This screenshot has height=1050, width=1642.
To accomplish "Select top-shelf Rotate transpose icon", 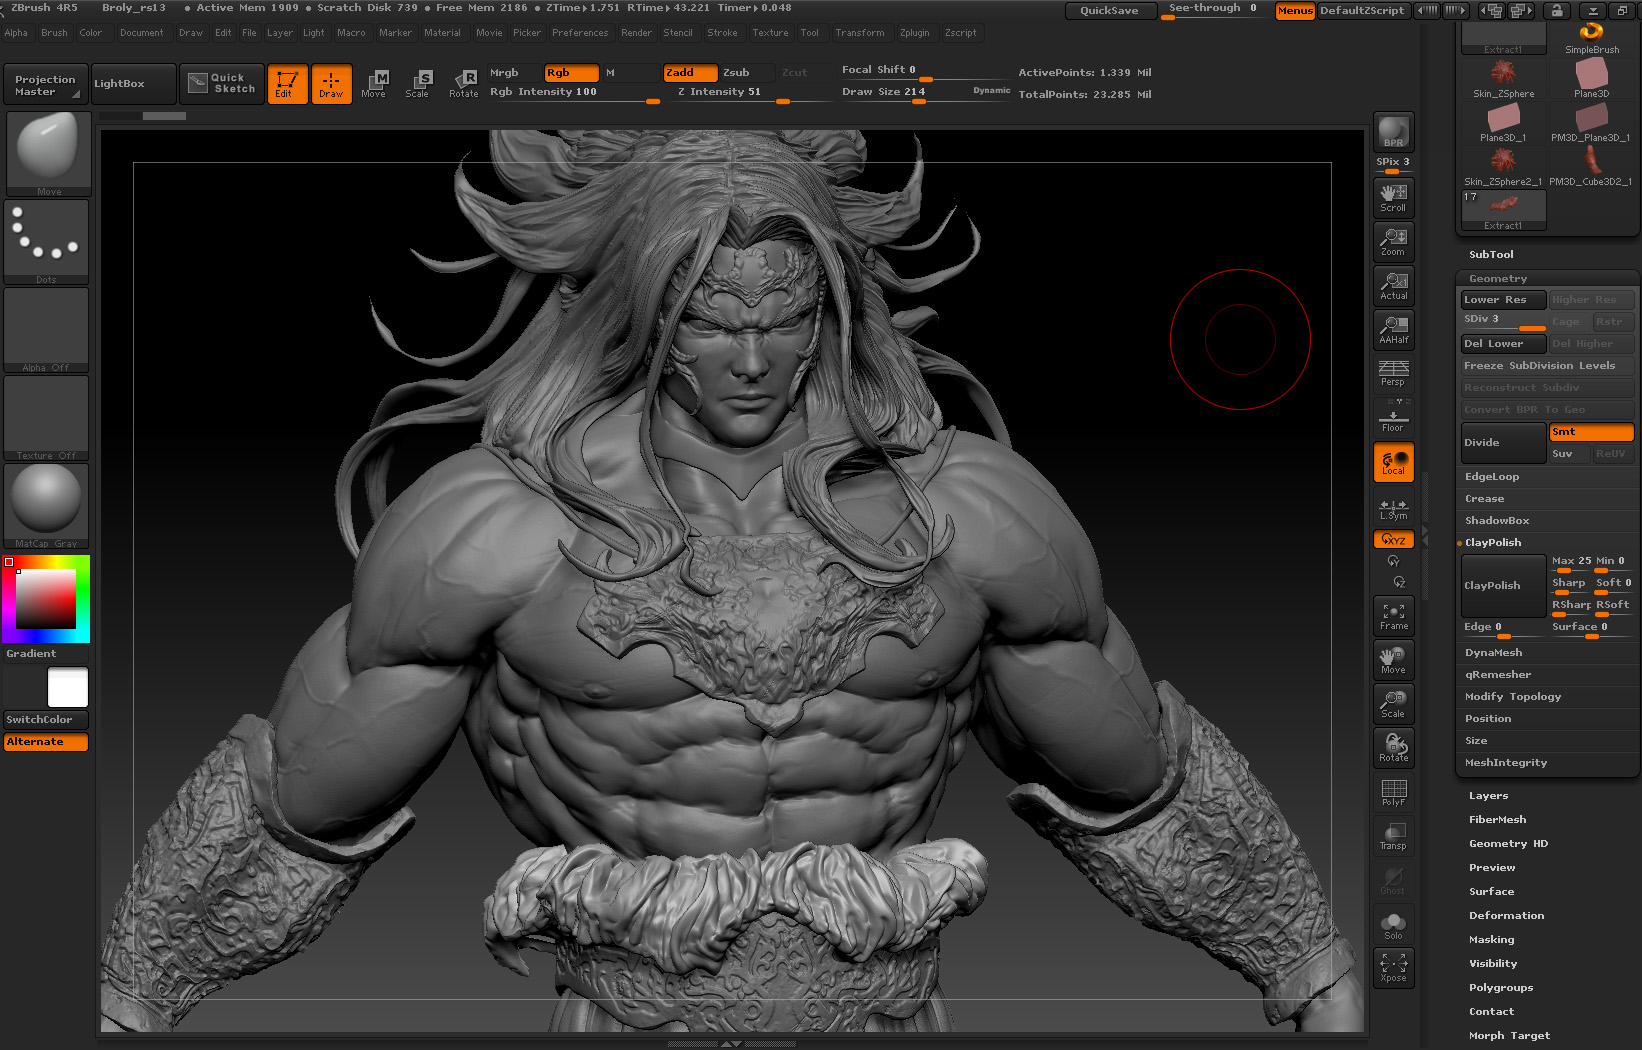I will point(463,84).
